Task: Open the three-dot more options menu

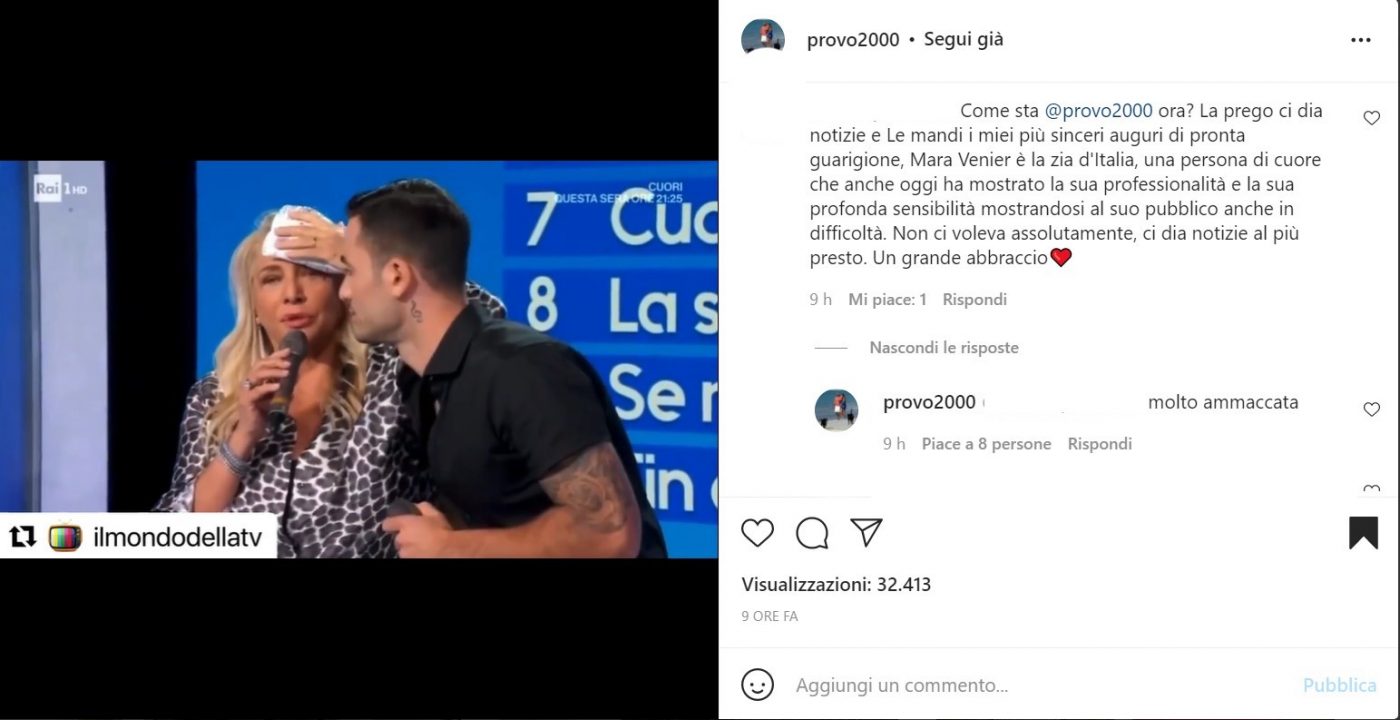Action: point(1361,40)
